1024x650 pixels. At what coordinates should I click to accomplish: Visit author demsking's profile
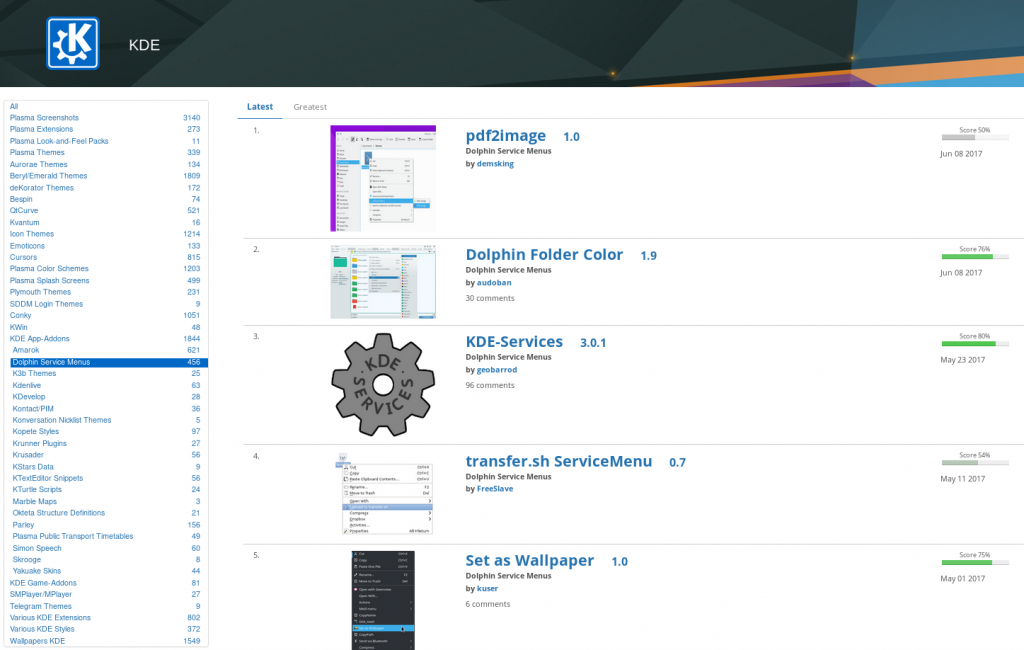pyautogui.click(x=495, y=164)
